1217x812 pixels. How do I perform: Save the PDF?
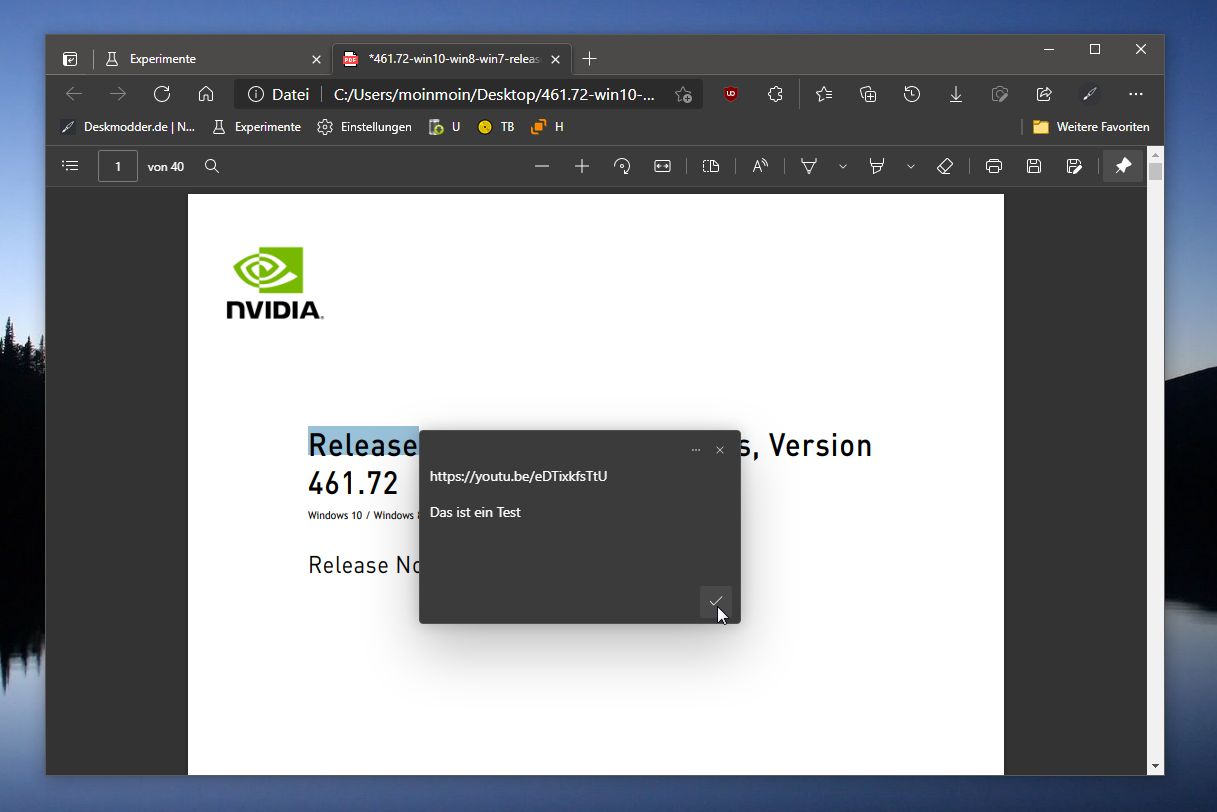[1034, 166]
